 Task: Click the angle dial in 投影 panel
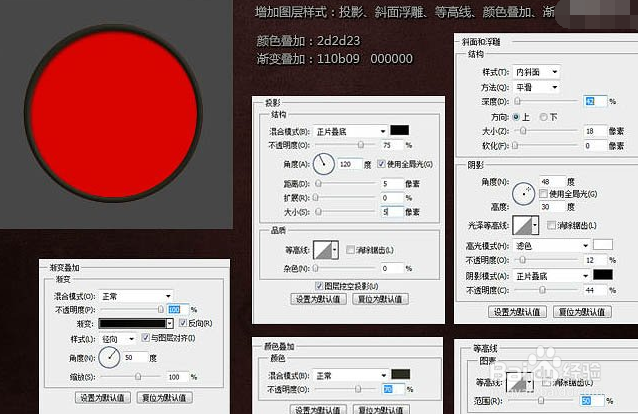(x=324, y=164)
